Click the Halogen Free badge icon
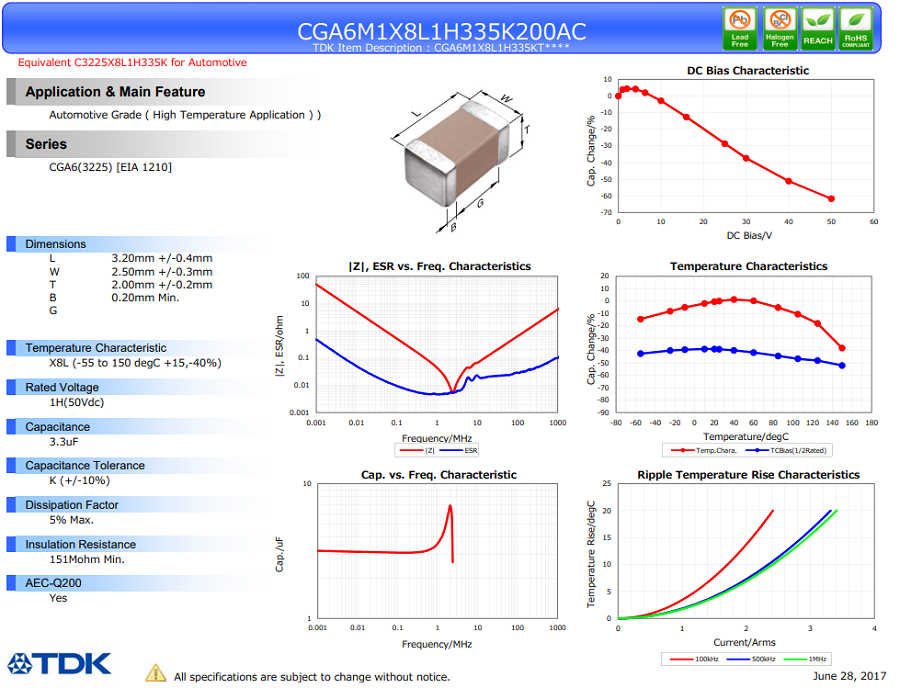The width and height of the screenshot is (900, 688). (779, 29)
